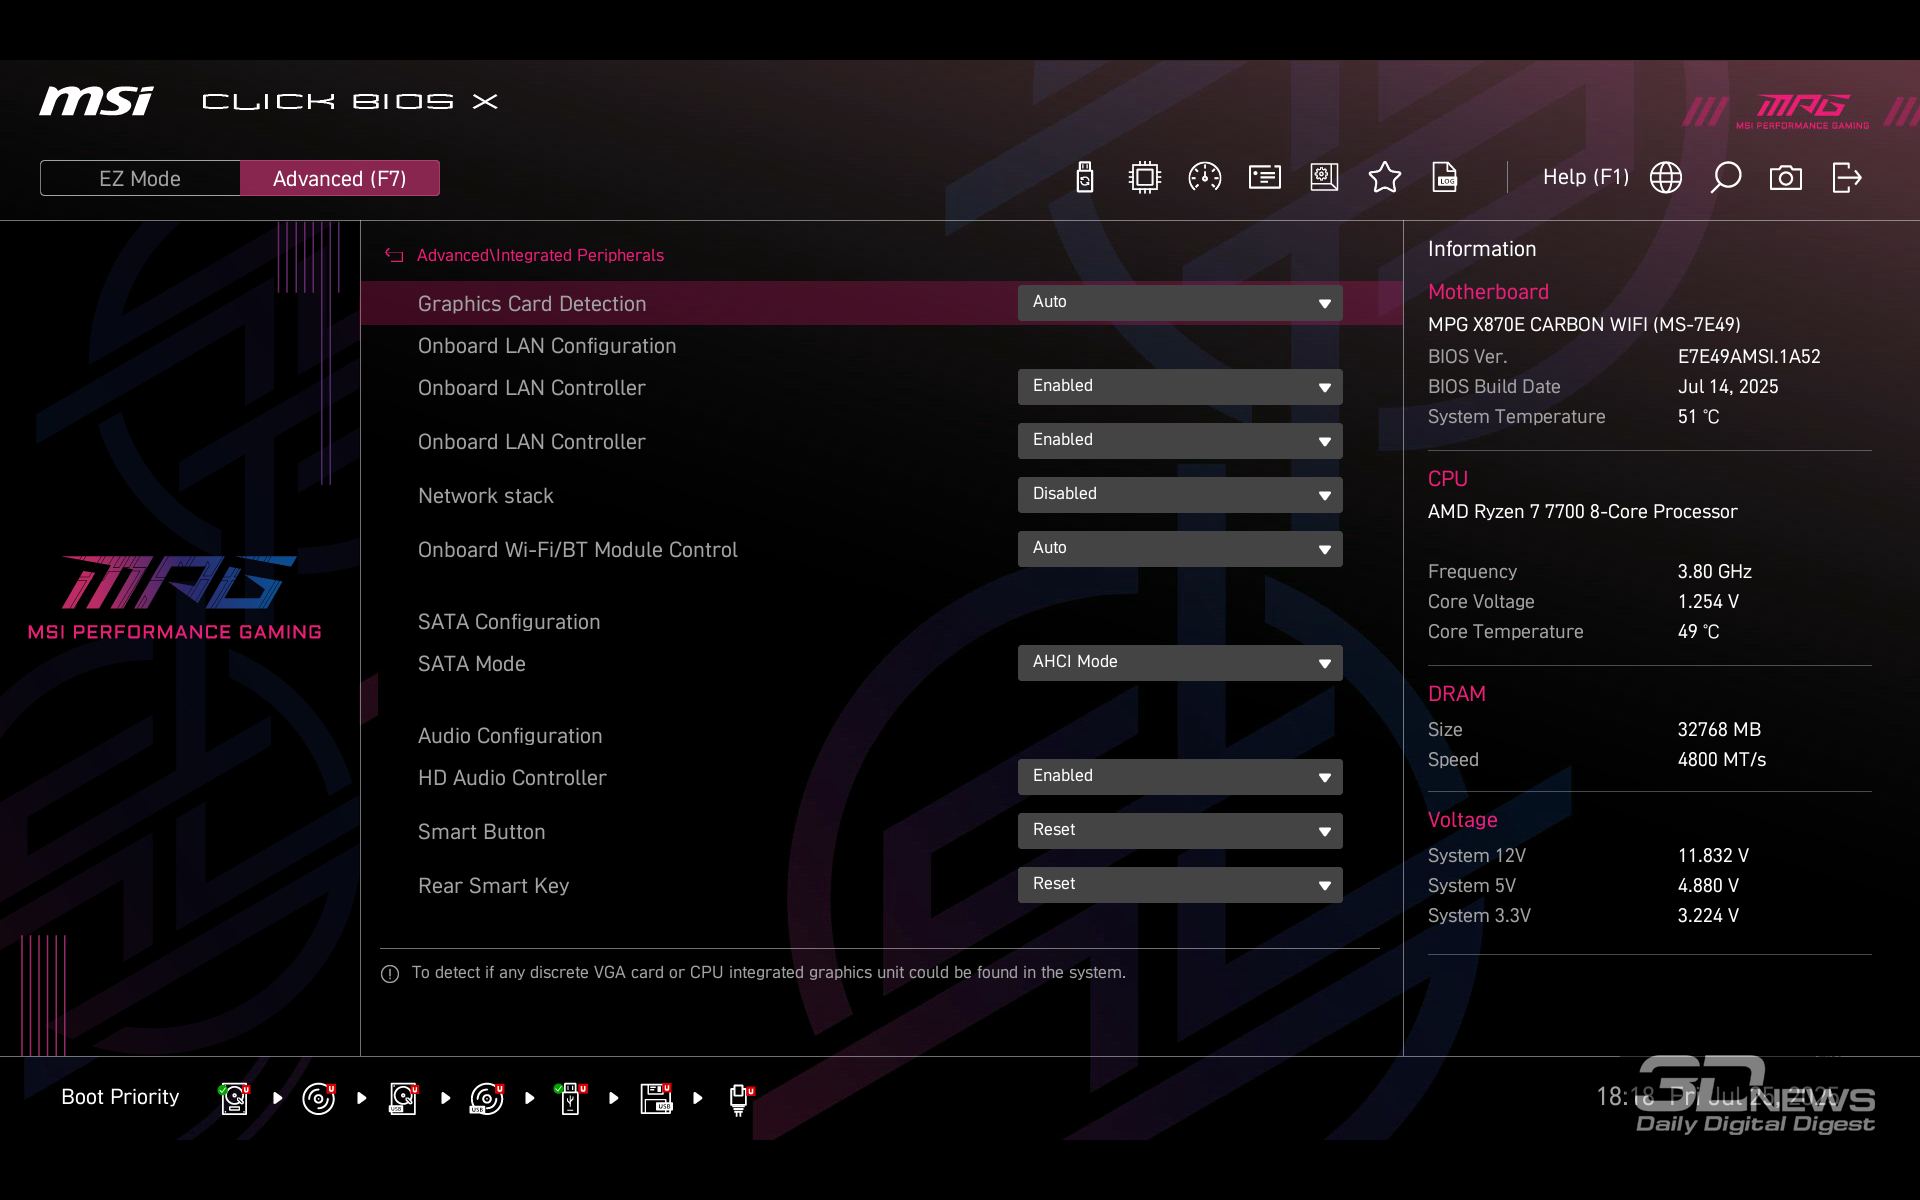The image size is (1920, 1200).
Task: Open the profile card icon in toolbar
Action: click(1264, 178)
